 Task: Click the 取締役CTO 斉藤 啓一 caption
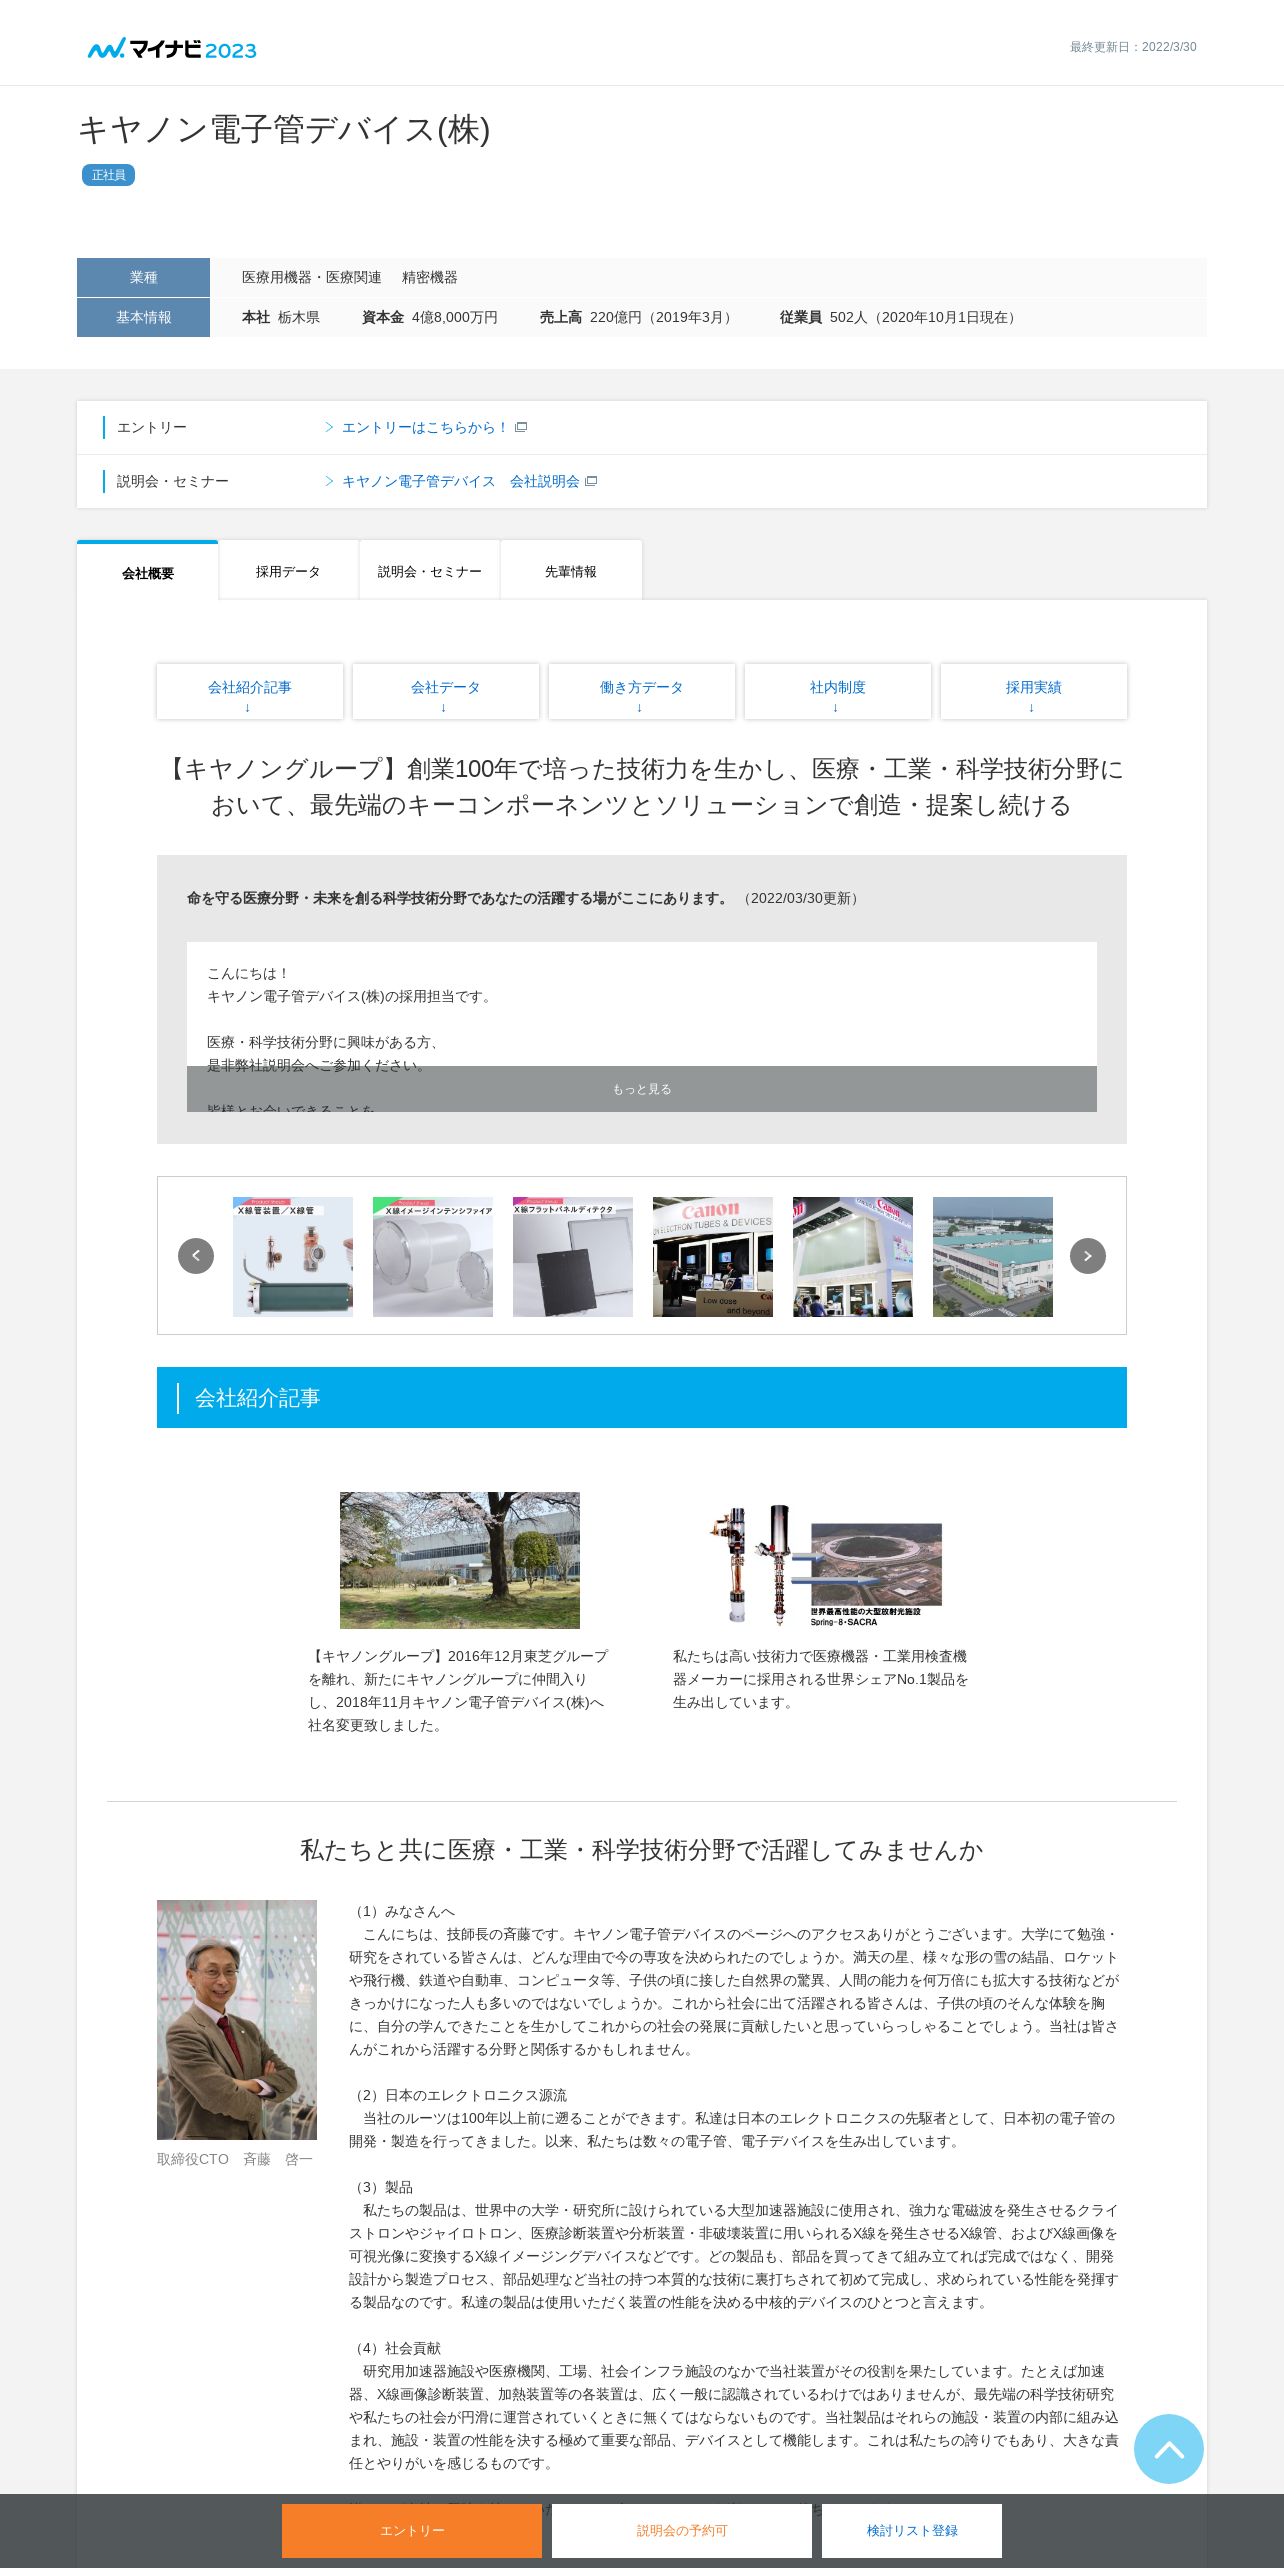tap(235, 2159)
